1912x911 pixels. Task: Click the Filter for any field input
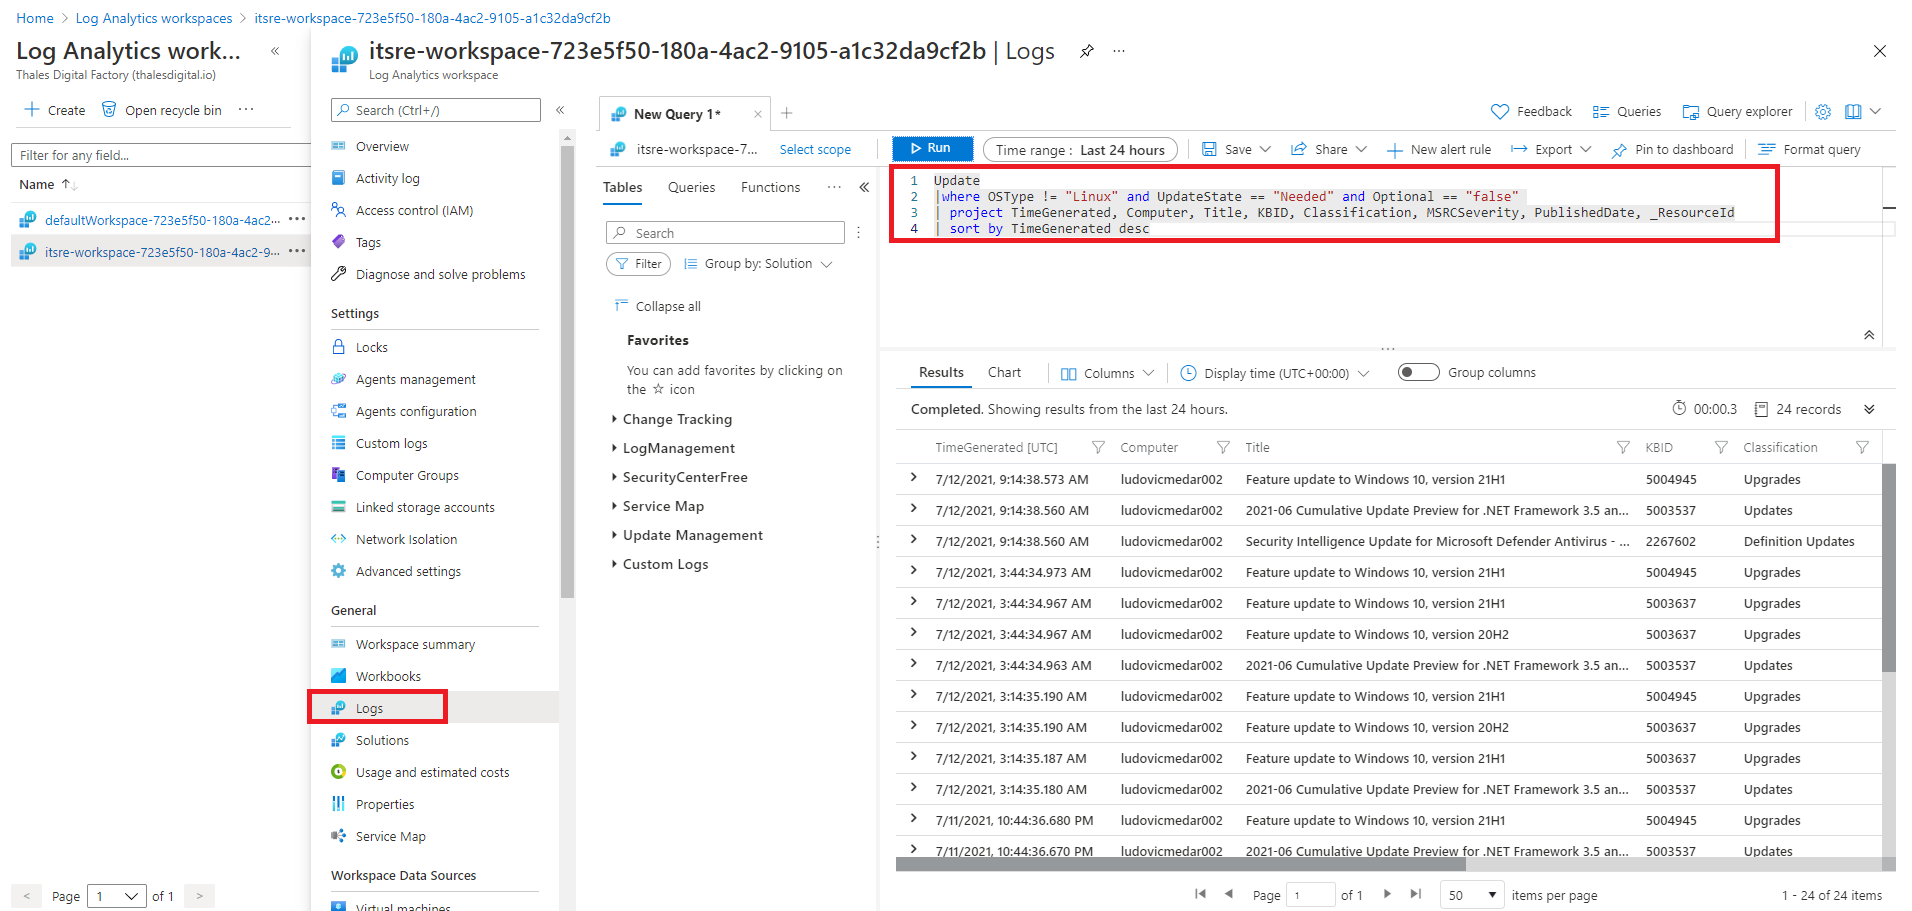coord(160,155)
